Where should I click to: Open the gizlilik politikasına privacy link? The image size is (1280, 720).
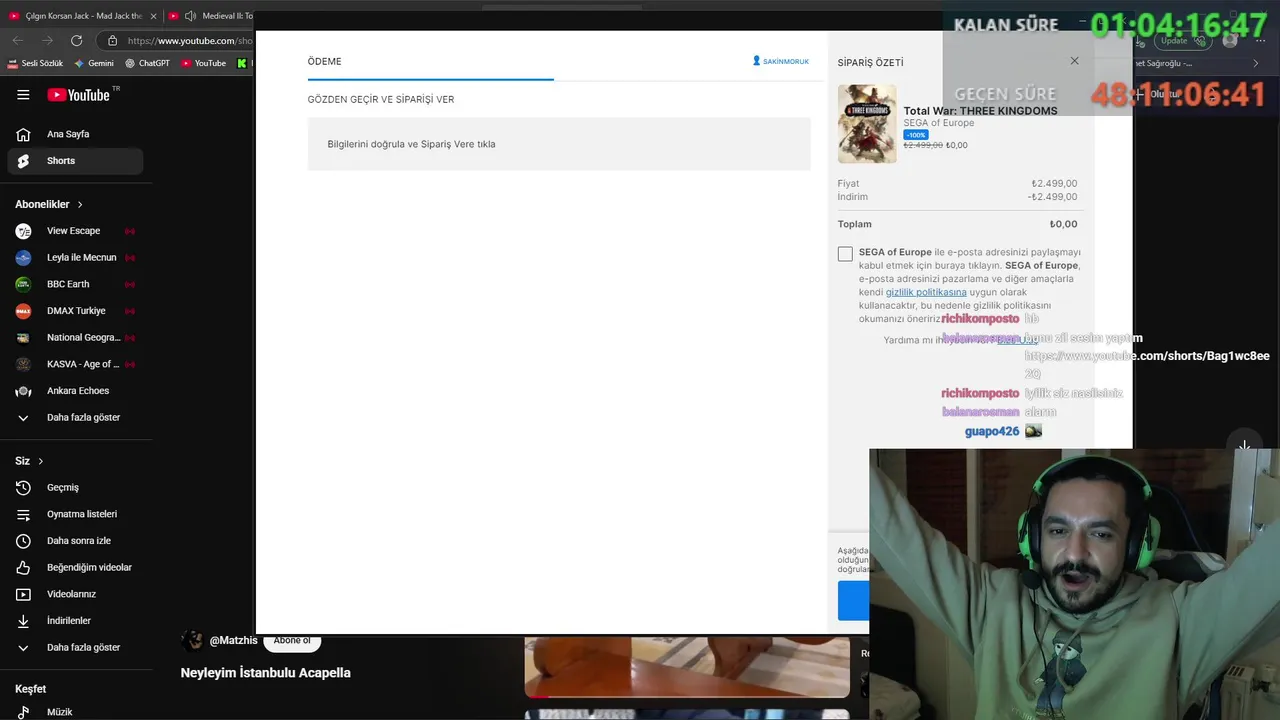pyautogui.click(x=926, y=292)
